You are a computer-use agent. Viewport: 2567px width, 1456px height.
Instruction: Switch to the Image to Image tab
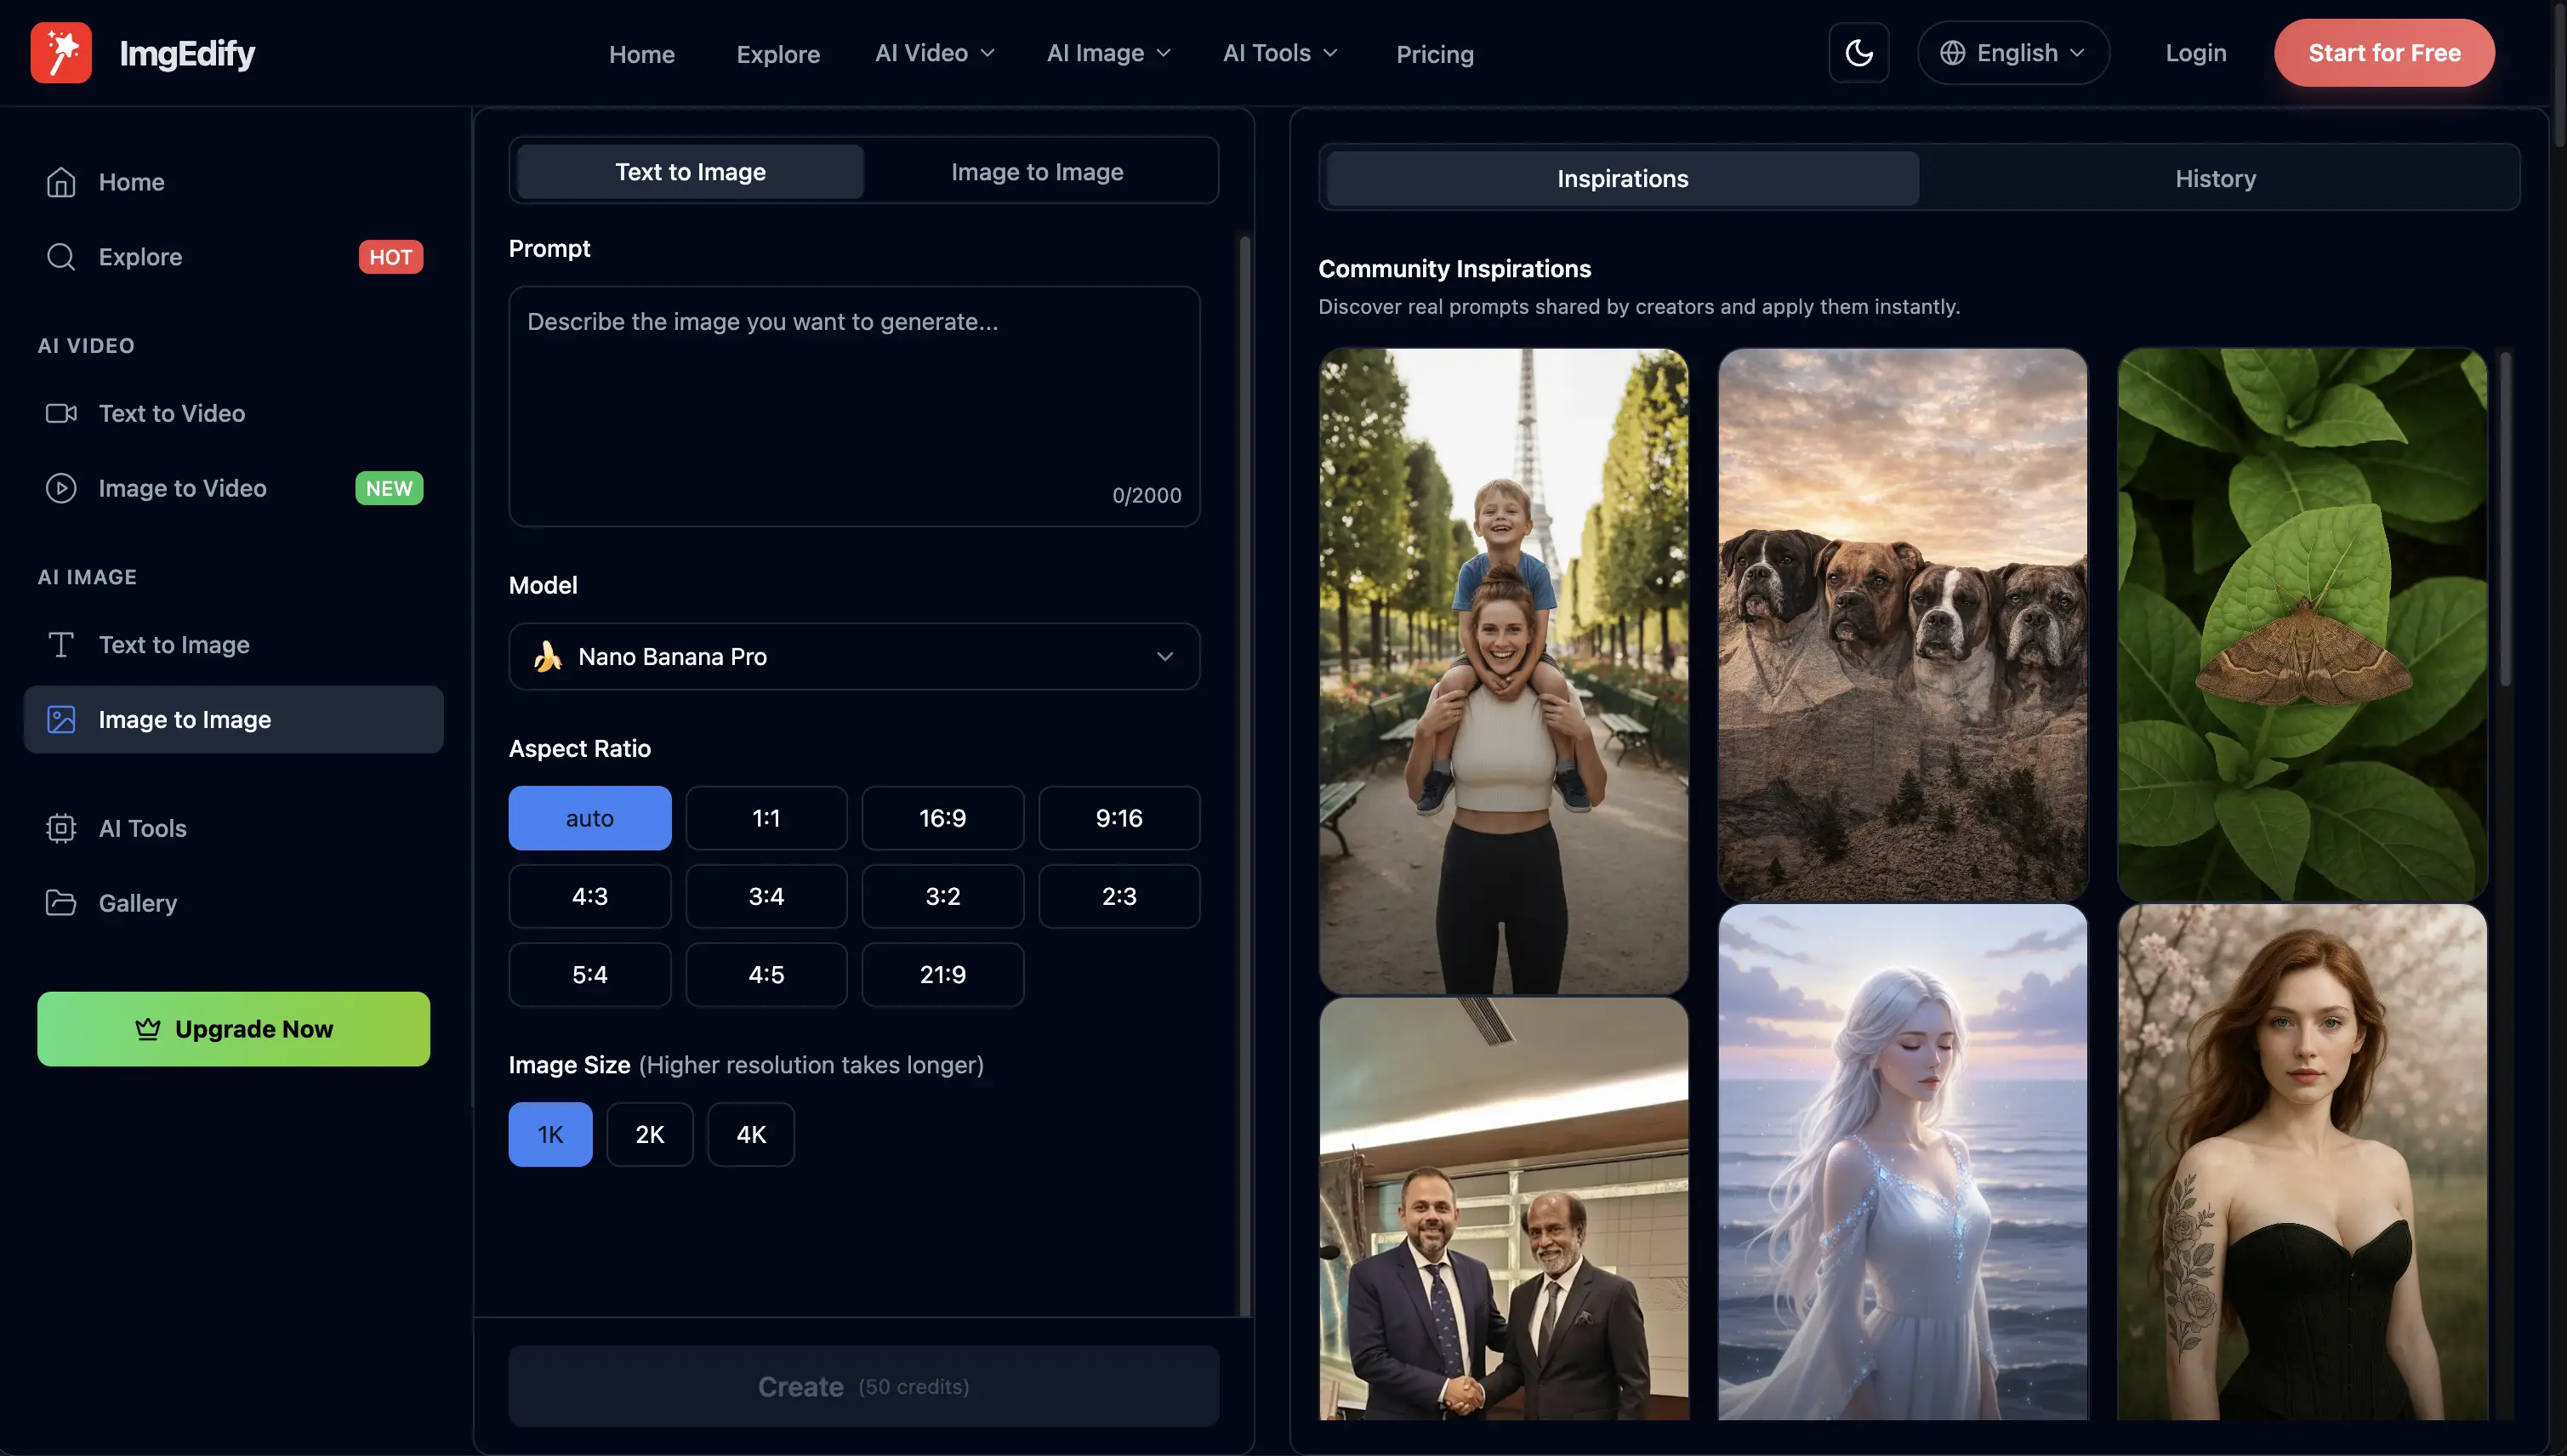tap(1037, 171)
